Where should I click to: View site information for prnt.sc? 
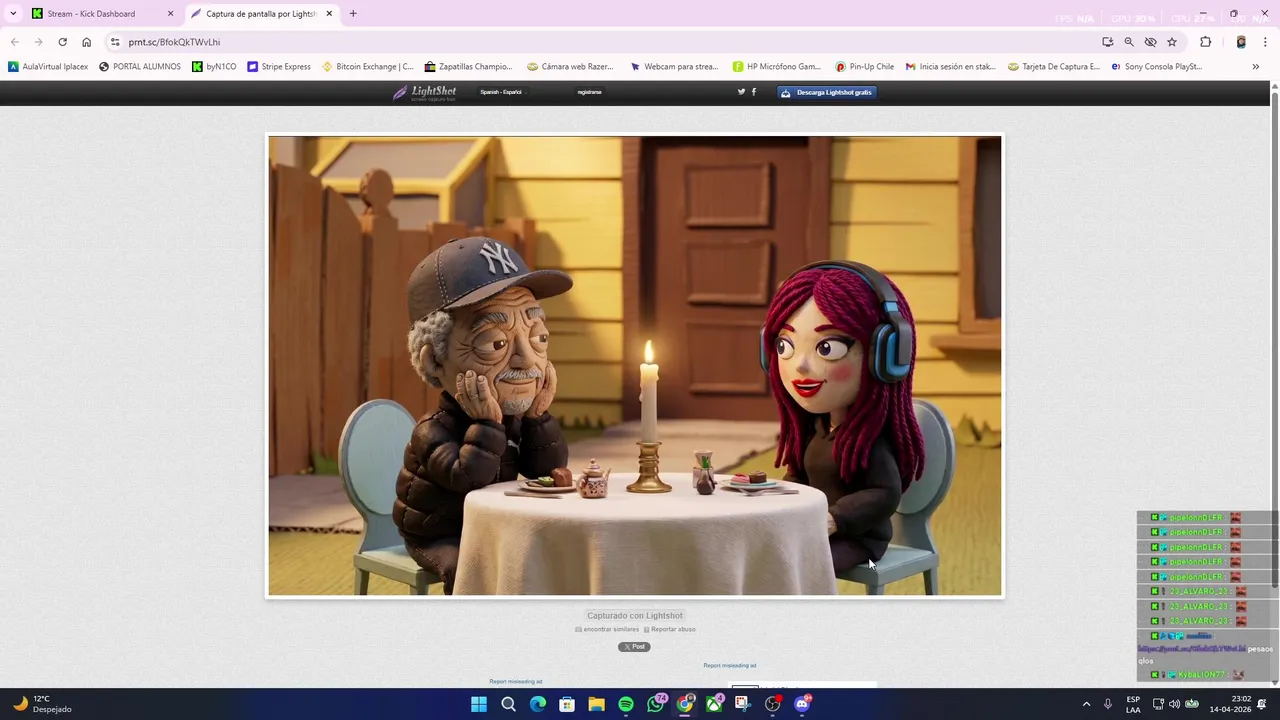115,42
